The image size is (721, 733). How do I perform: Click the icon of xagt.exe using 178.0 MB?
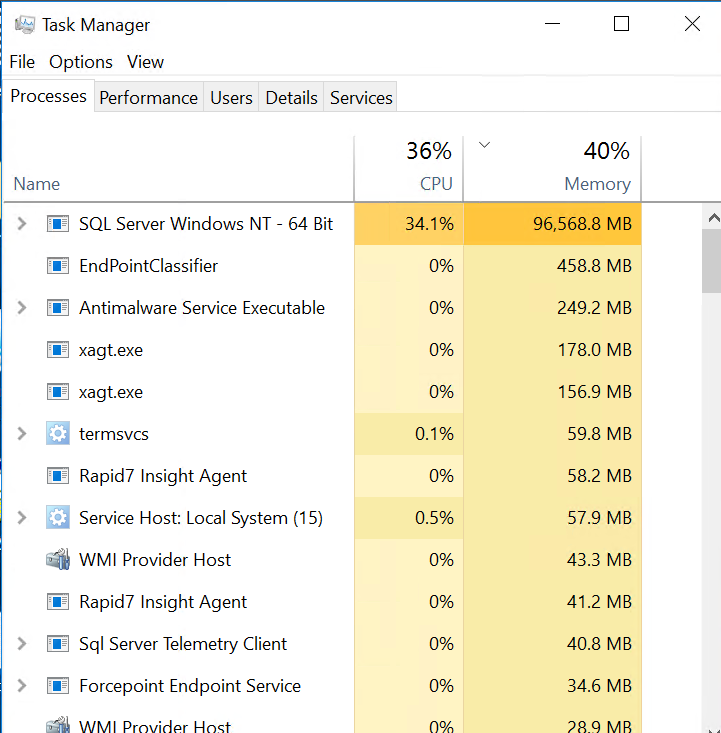pyautogui.click(x=58, y=350)
